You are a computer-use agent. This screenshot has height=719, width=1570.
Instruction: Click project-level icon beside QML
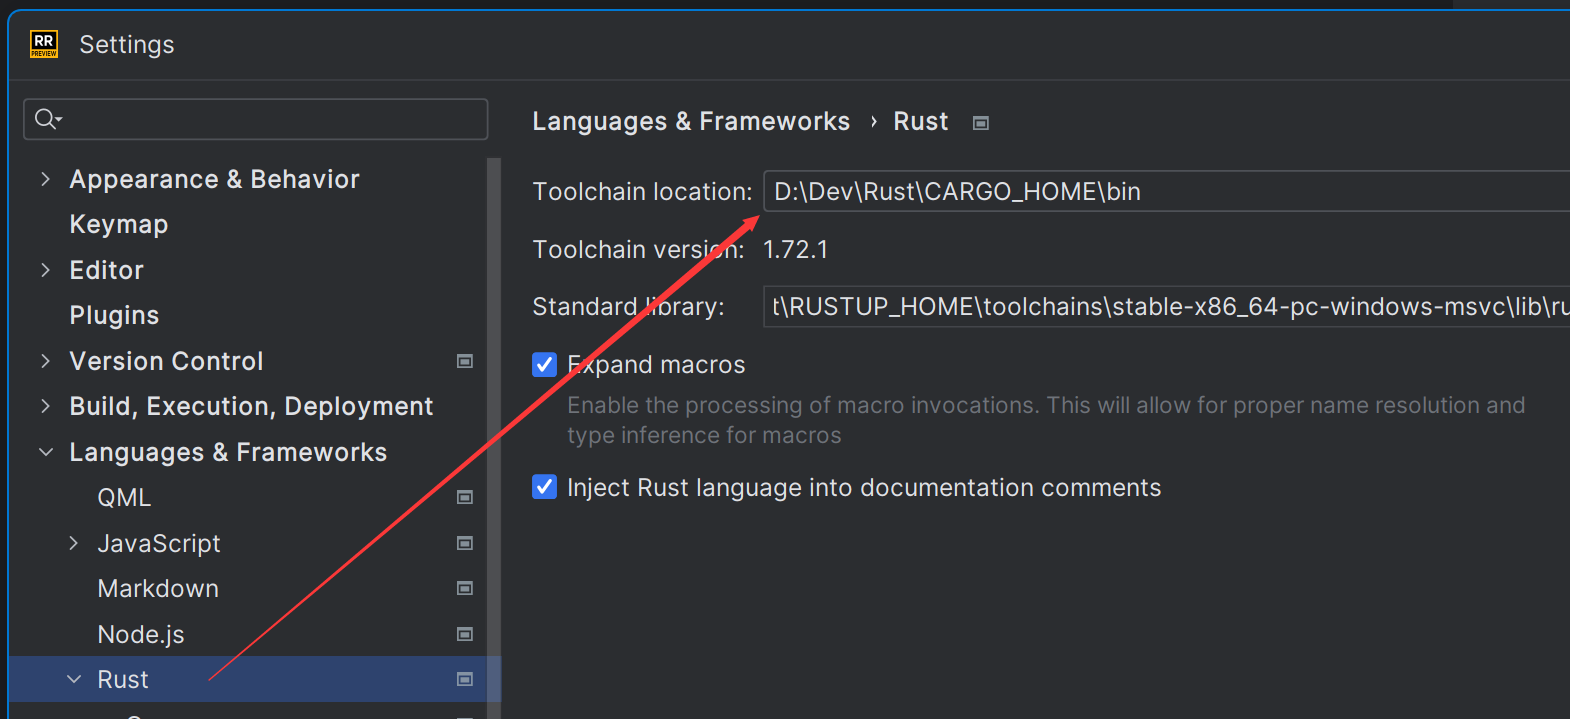465,497
